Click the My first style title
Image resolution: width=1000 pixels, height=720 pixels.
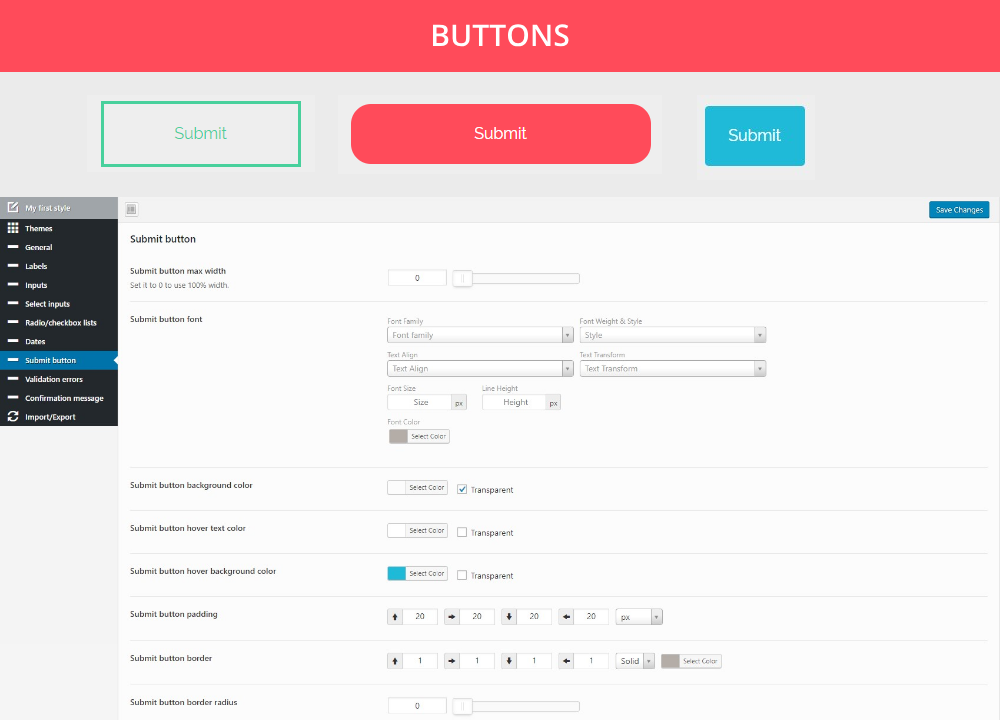pos(48,208)
